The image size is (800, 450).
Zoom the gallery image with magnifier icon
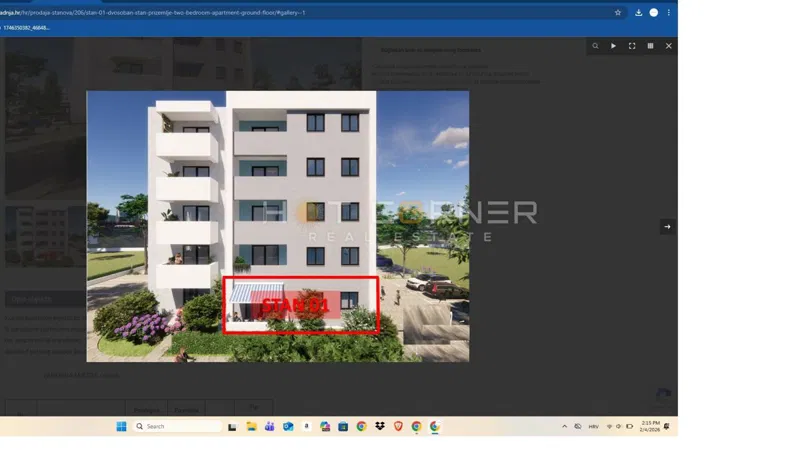pos(595,46)
